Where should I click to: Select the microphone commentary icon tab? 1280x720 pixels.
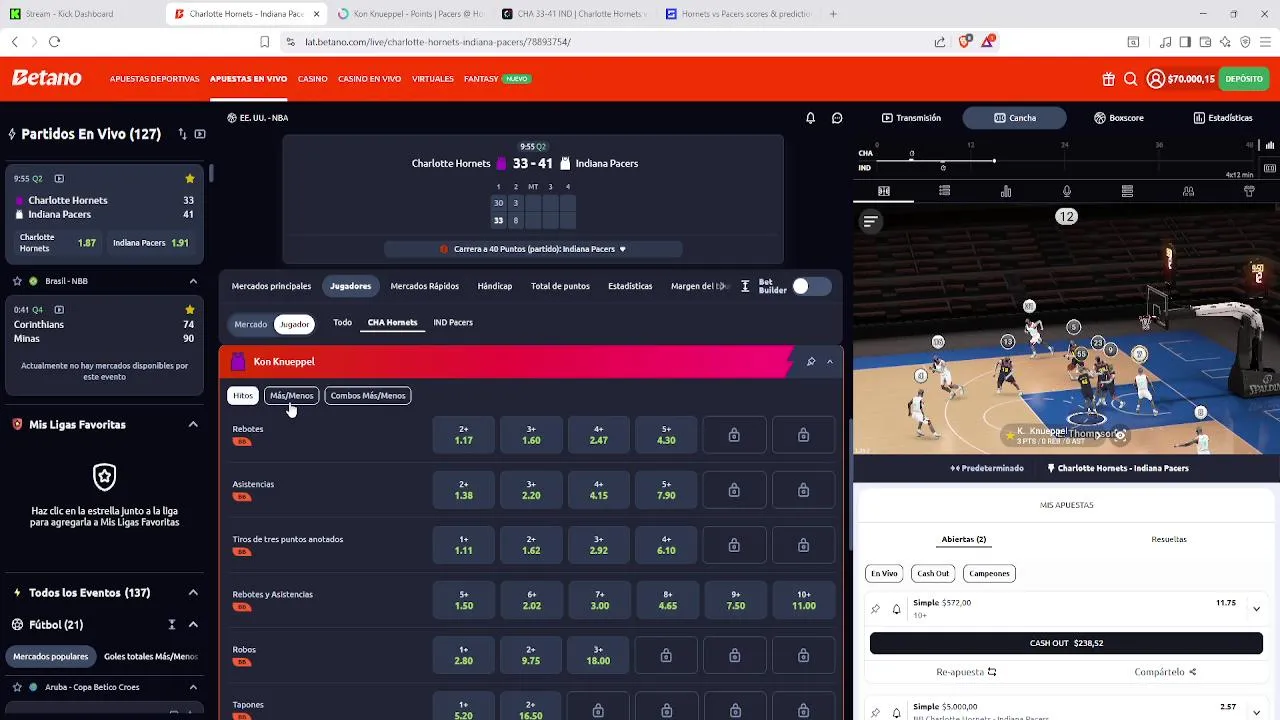click(1067, 191)
